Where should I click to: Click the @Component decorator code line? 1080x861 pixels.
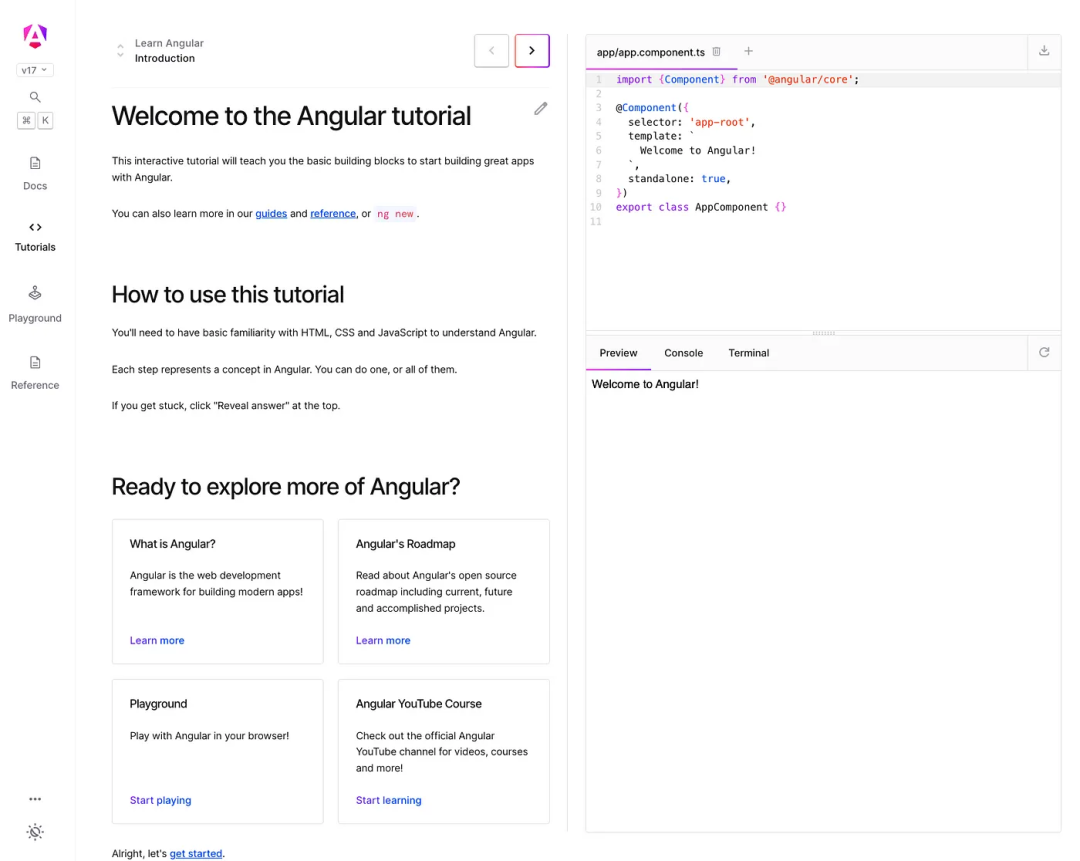[x=652, y=107]
